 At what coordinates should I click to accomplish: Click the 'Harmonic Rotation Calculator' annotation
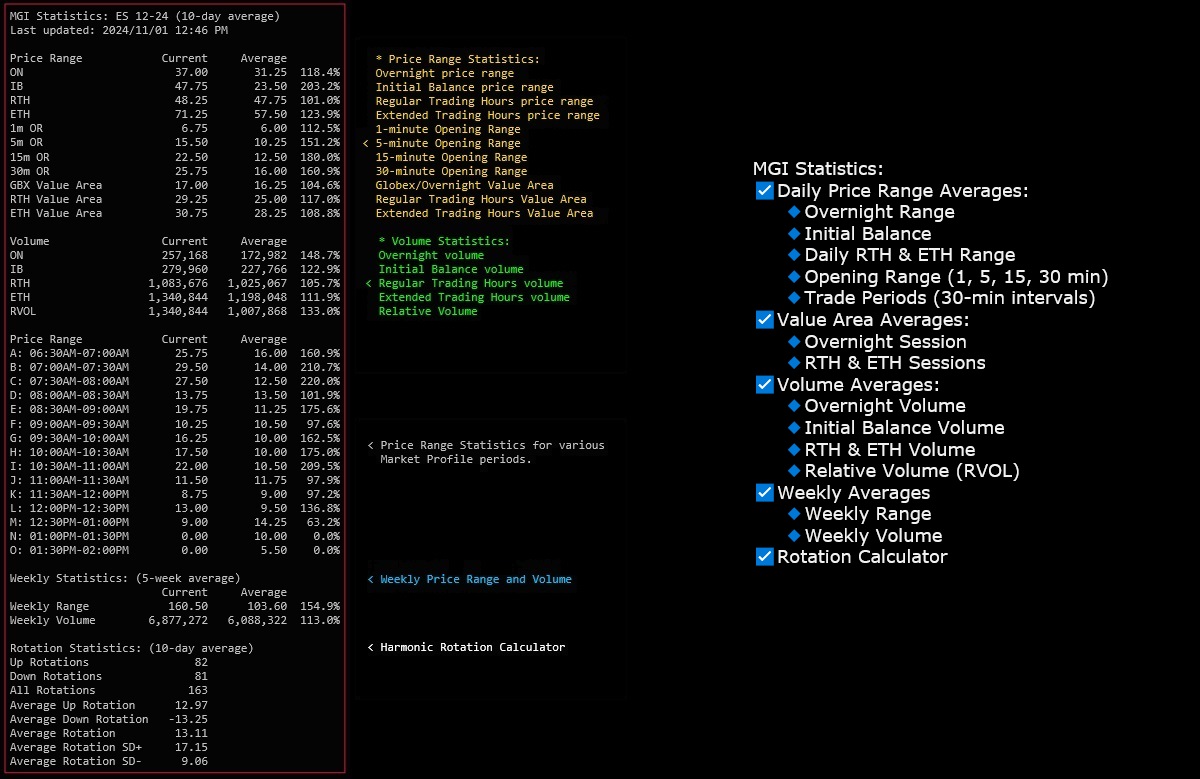473,647
